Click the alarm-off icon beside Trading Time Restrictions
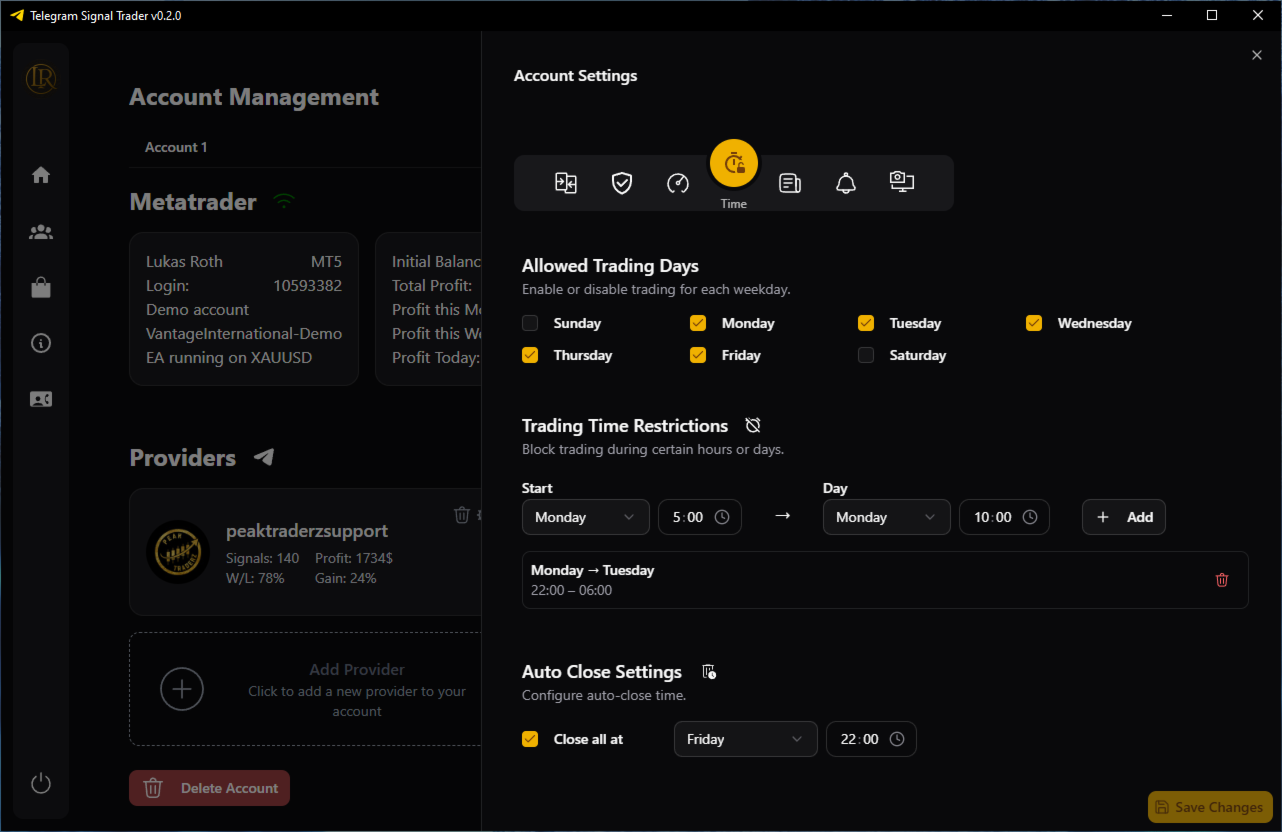The height and width of the screenshot is (832, 1282). 753,426
